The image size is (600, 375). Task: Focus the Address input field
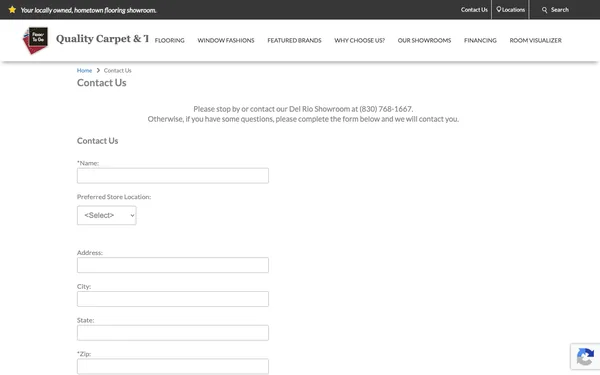click(173, 265)
